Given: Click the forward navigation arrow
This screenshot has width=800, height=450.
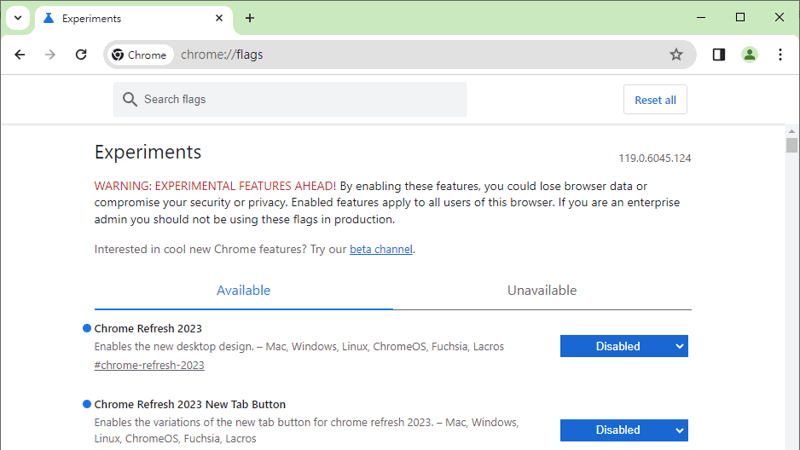Looking at the screenshot, I should 50,55.
